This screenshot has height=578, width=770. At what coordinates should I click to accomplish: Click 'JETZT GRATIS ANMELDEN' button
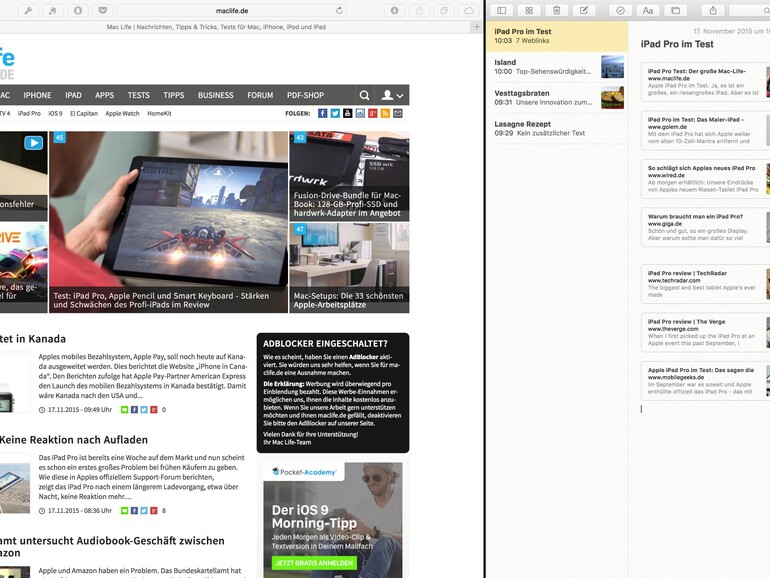point(314,563)
